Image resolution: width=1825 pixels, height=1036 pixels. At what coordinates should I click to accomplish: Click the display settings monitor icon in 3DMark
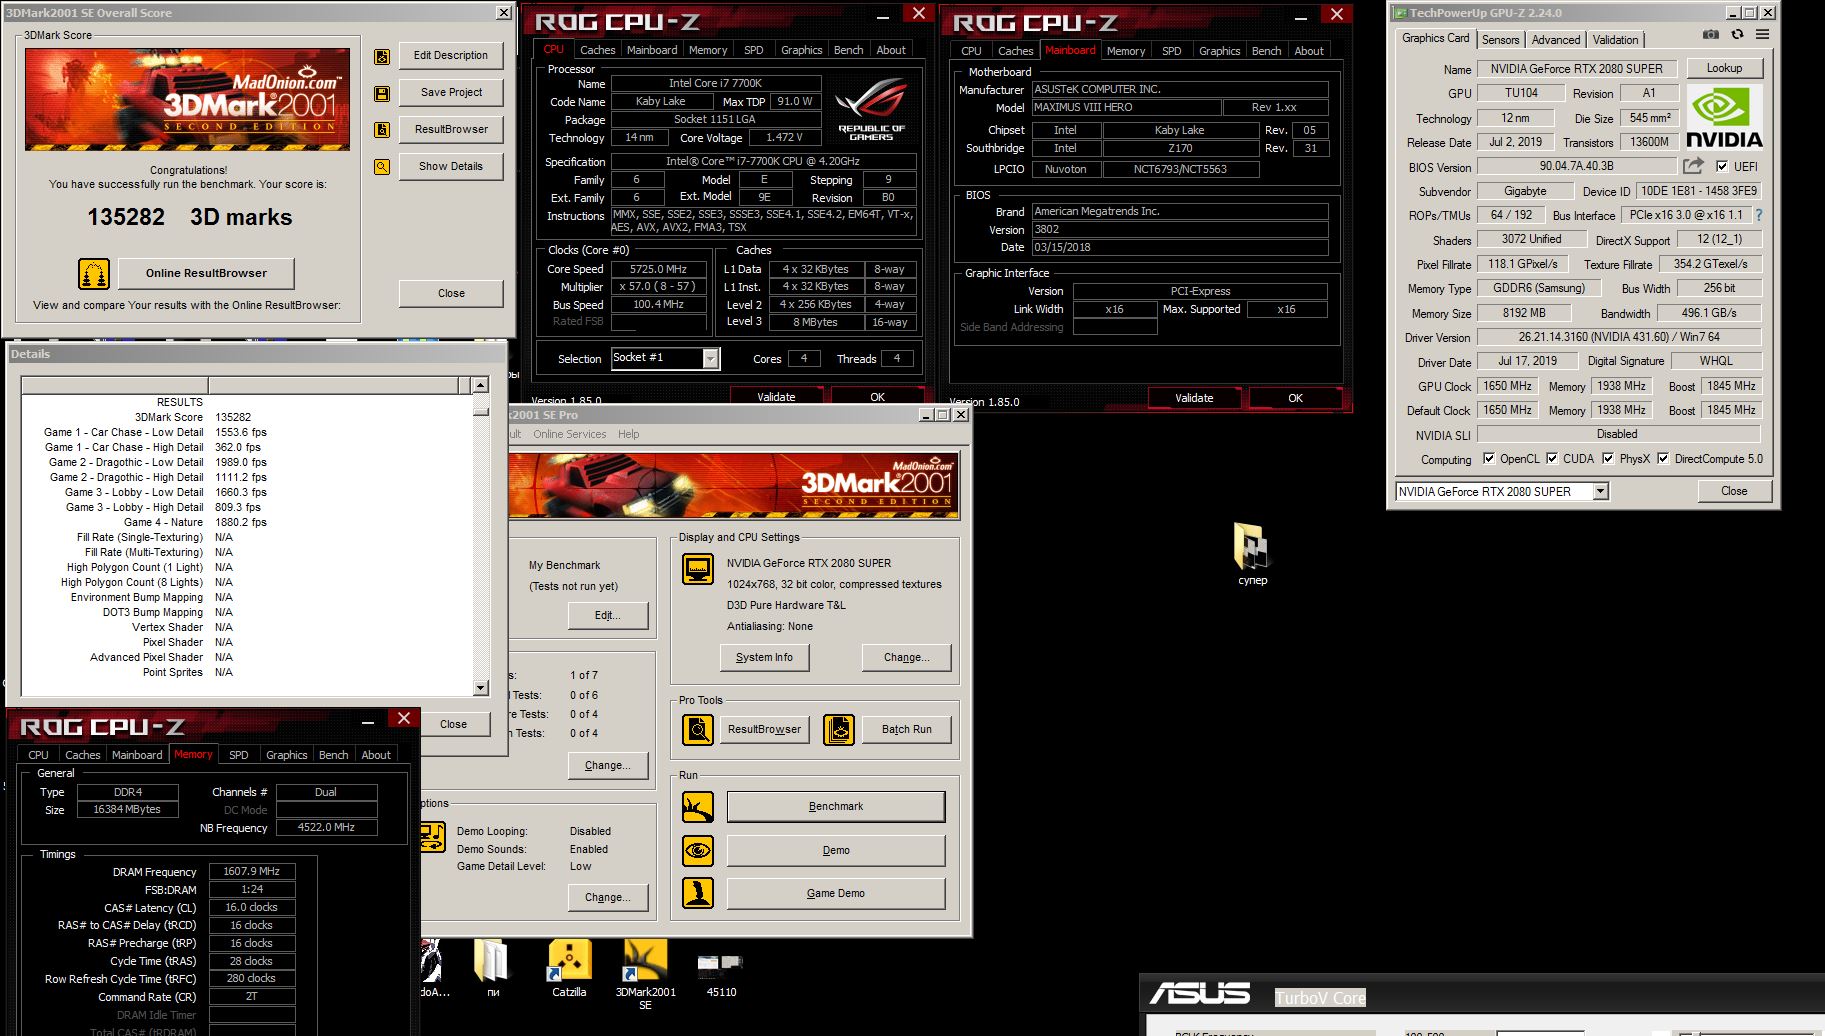[x=698, y=569]
